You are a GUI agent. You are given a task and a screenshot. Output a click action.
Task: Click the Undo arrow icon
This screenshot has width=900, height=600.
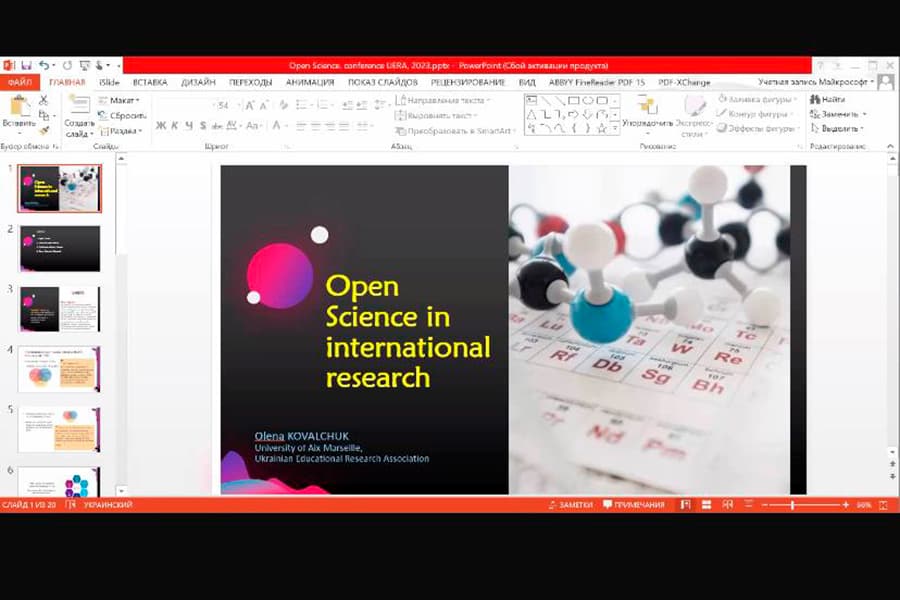(x=43, y=65)
